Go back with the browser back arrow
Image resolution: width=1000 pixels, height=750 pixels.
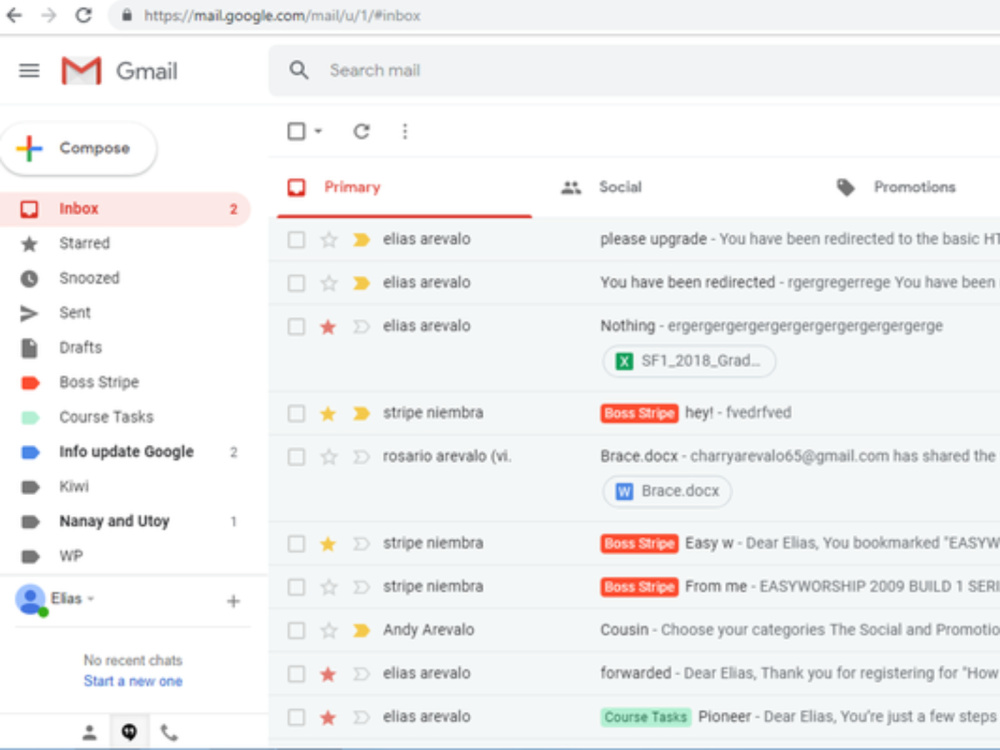14,15
